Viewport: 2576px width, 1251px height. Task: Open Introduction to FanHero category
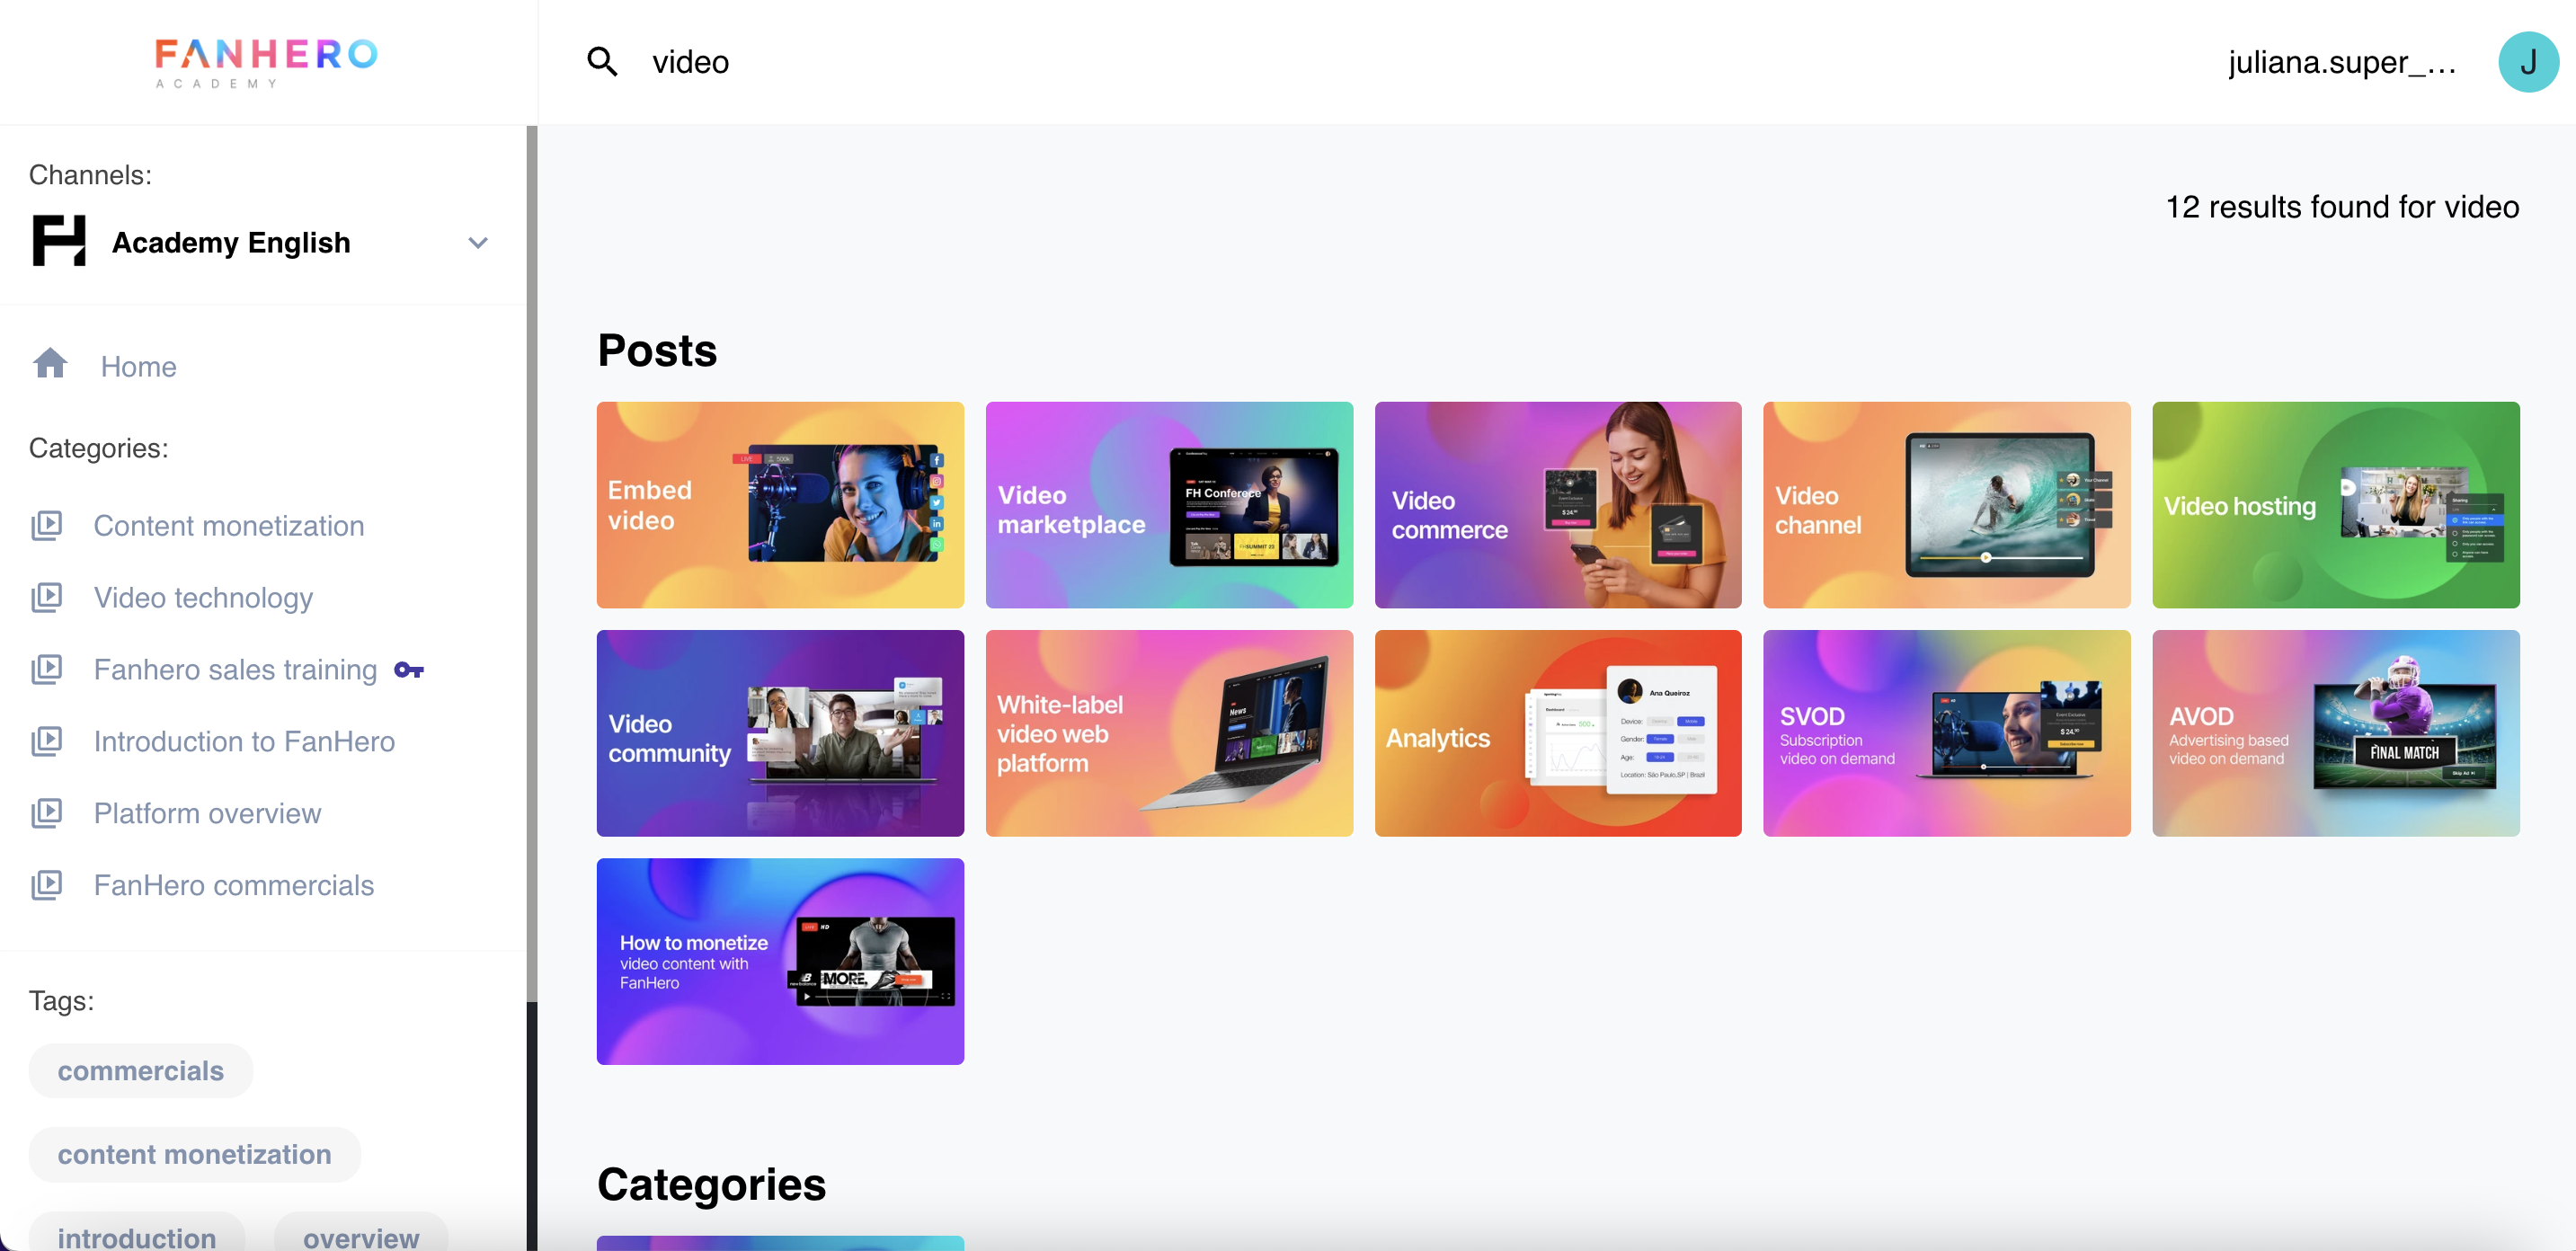[244, 742]
